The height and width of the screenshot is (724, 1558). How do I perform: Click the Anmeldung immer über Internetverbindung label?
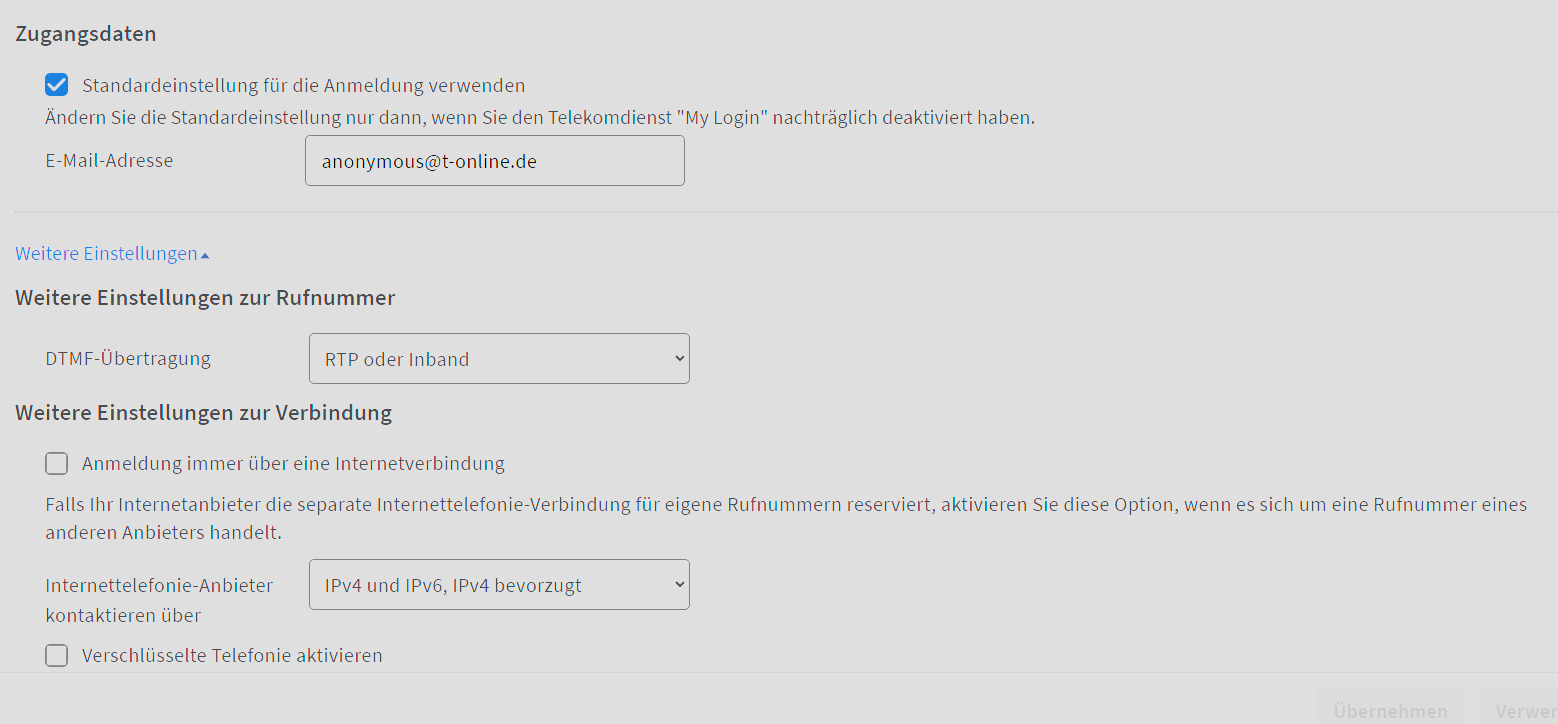[293, 463]
